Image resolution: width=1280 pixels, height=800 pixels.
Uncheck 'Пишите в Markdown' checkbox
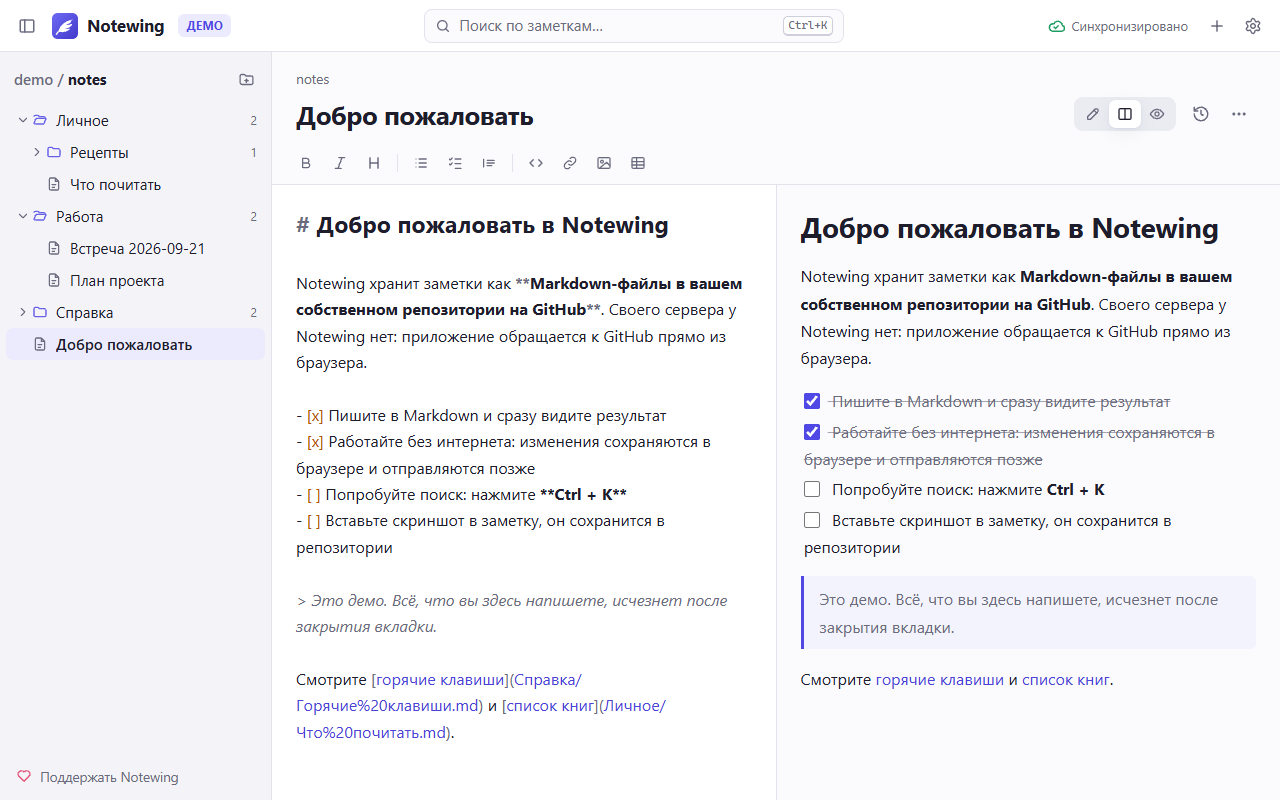click(812, 401)
